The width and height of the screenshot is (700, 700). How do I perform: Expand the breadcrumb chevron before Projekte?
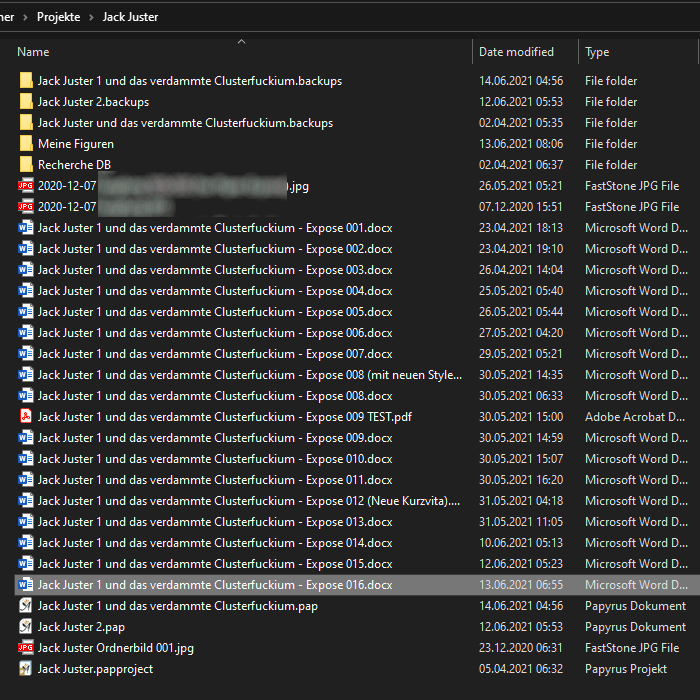click(25, 17)
